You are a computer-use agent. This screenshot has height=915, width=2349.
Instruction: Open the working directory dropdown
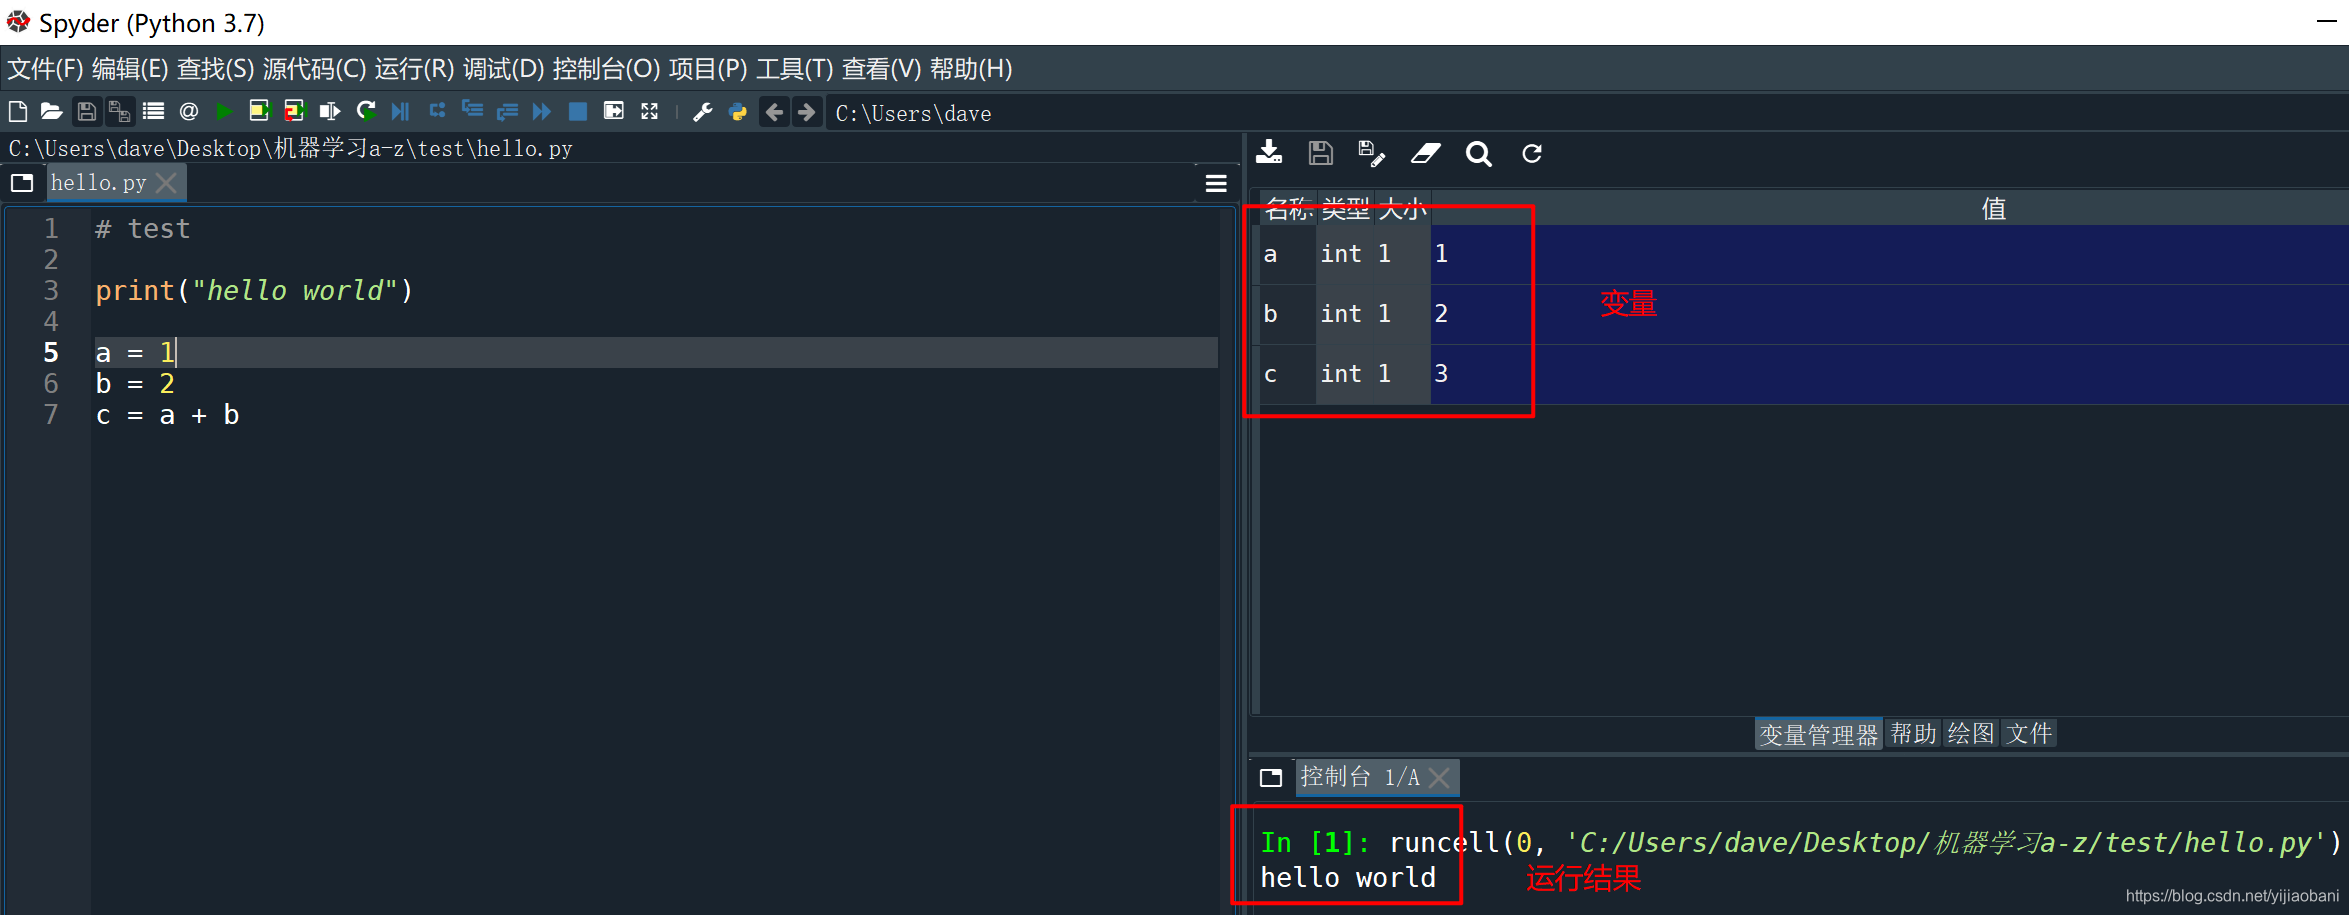pyautogui.click(x=912, y=112)
